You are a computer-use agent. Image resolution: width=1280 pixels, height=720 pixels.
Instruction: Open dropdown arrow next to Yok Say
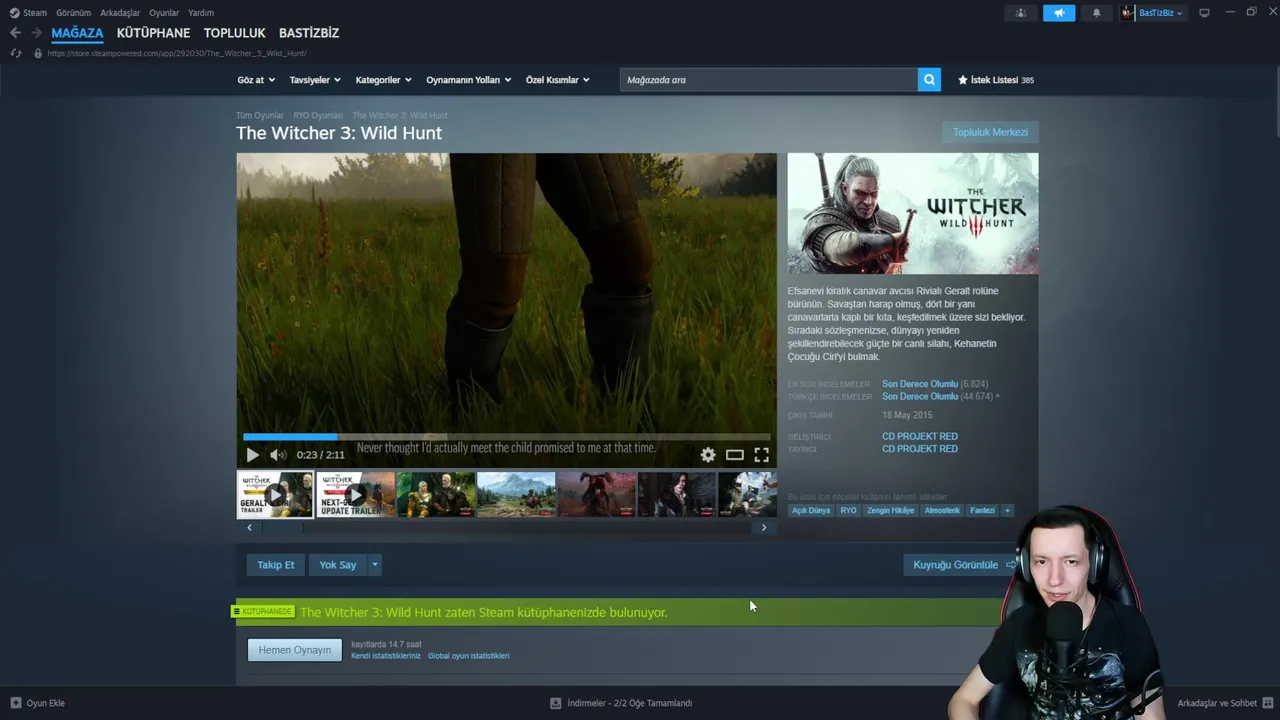pos(375,565)
